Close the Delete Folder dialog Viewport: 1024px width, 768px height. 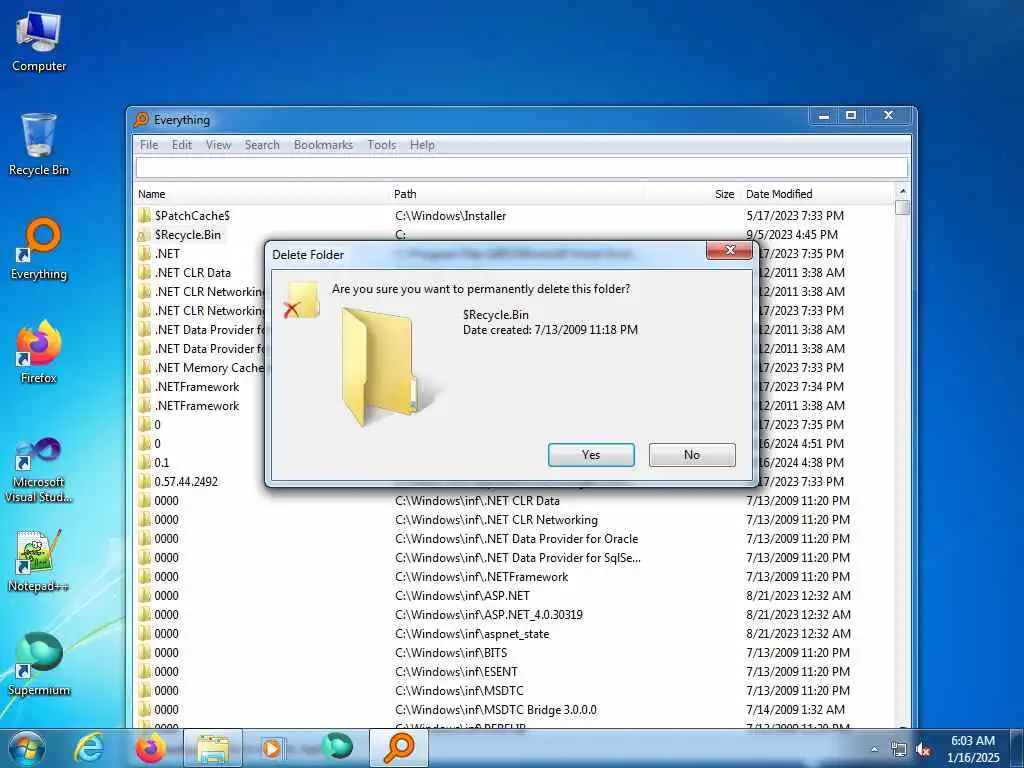[729, 250]
